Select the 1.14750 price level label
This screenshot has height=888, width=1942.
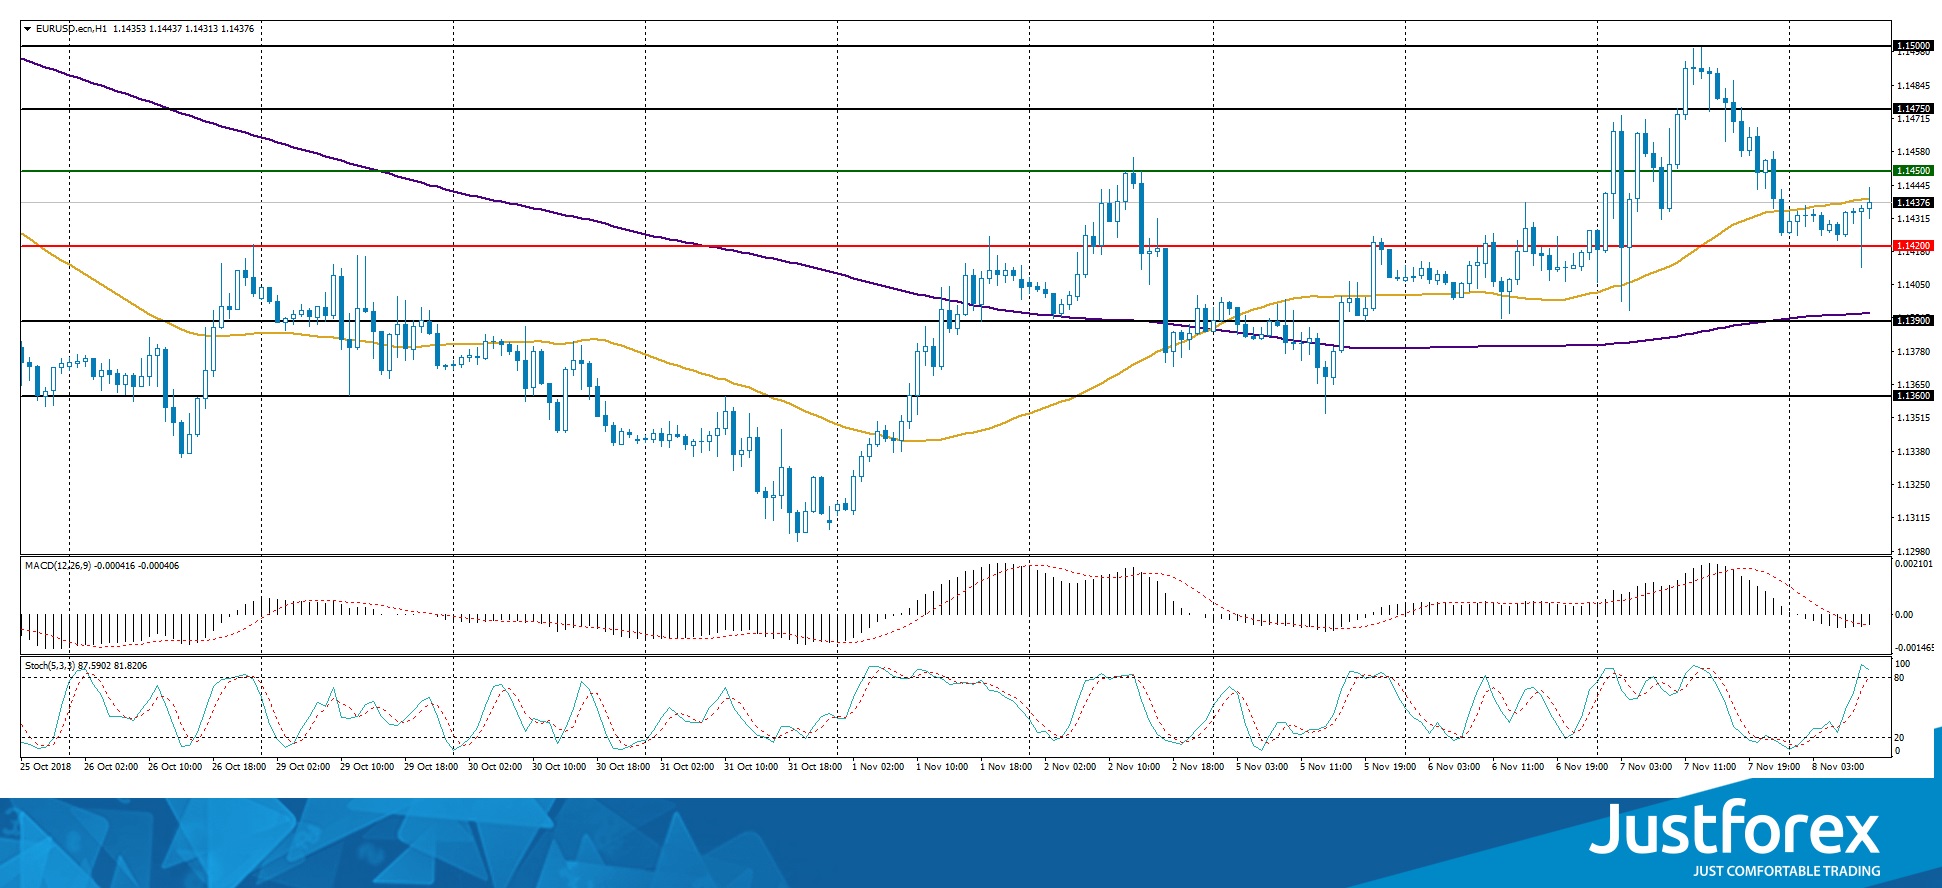[1913, 109]
